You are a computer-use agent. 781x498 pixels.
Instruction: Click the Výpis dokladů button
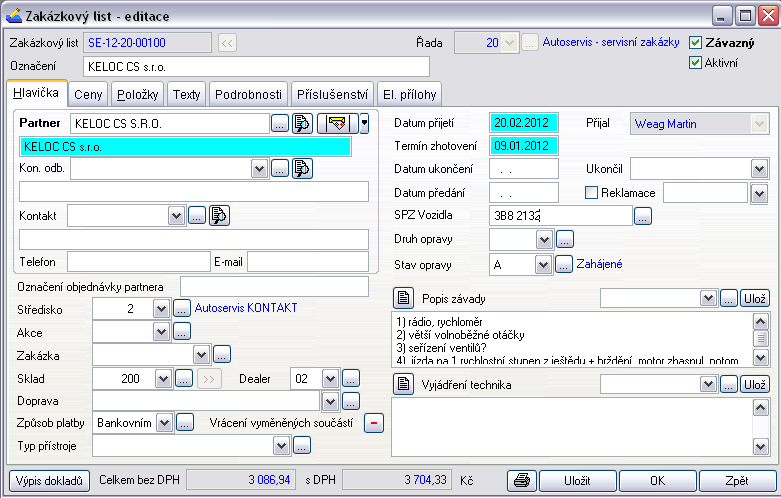click(50, 481)
